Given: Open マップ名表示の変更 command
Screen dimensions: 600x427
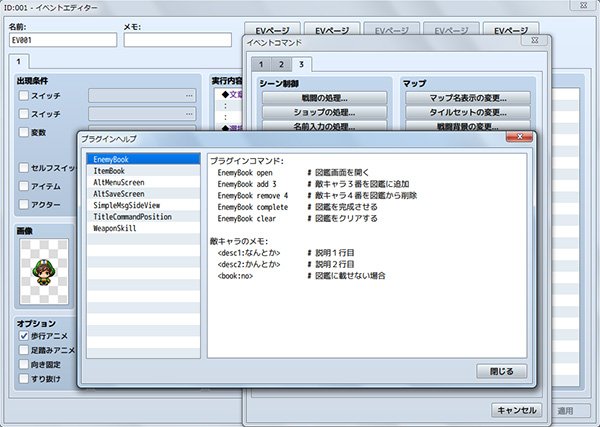Looking at the screenshot, I should (x=468, y=98).
